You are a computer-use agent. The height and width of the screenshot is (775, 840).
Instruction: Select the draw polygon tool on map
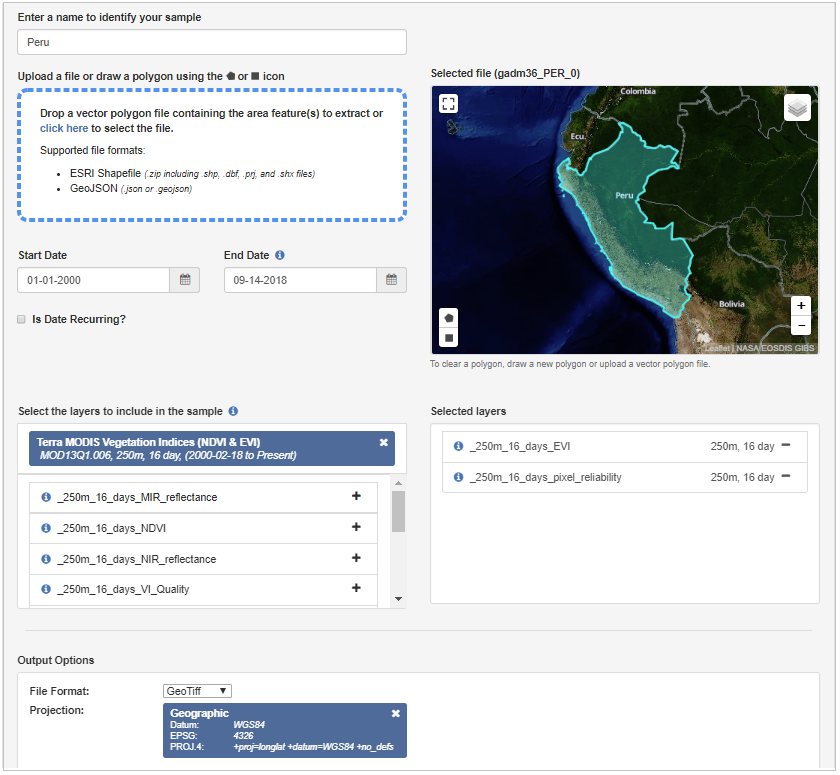point(449,318)
